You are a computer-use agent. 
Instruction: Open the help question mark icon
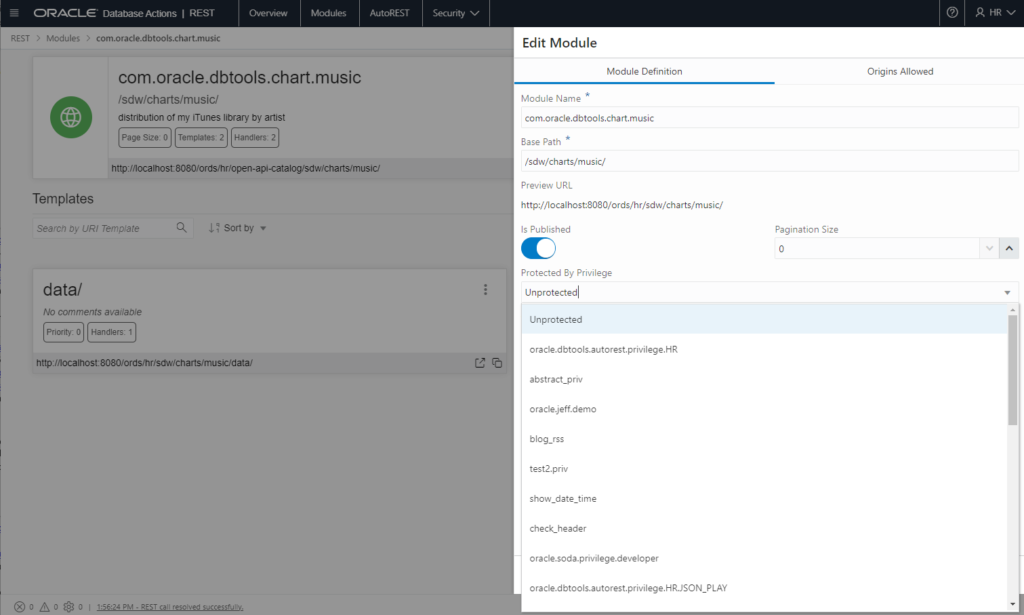pos(952,12)
